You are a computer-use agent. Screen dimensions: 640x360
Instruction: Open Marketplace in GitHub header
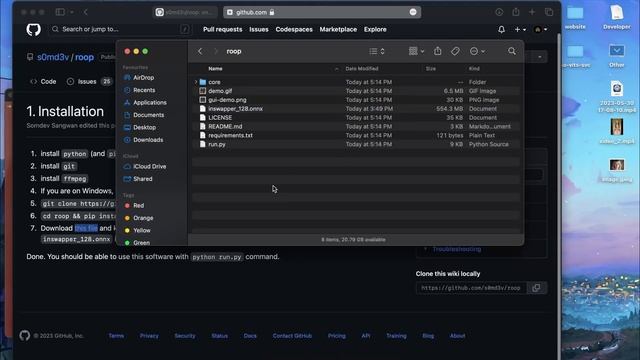coord(338,29)
